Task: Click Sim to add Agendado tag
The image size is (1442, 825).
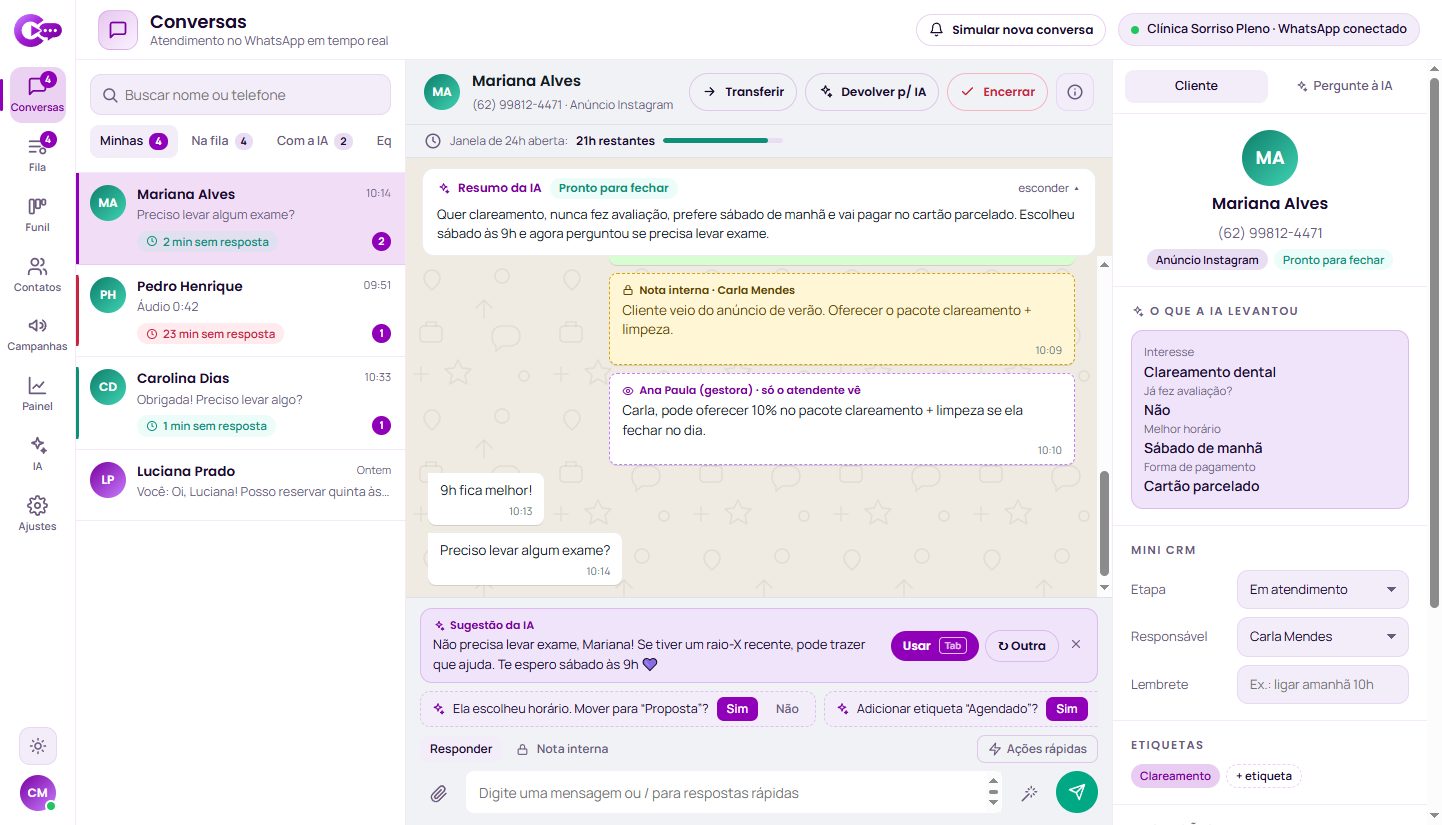Action: pos(1067,709)
